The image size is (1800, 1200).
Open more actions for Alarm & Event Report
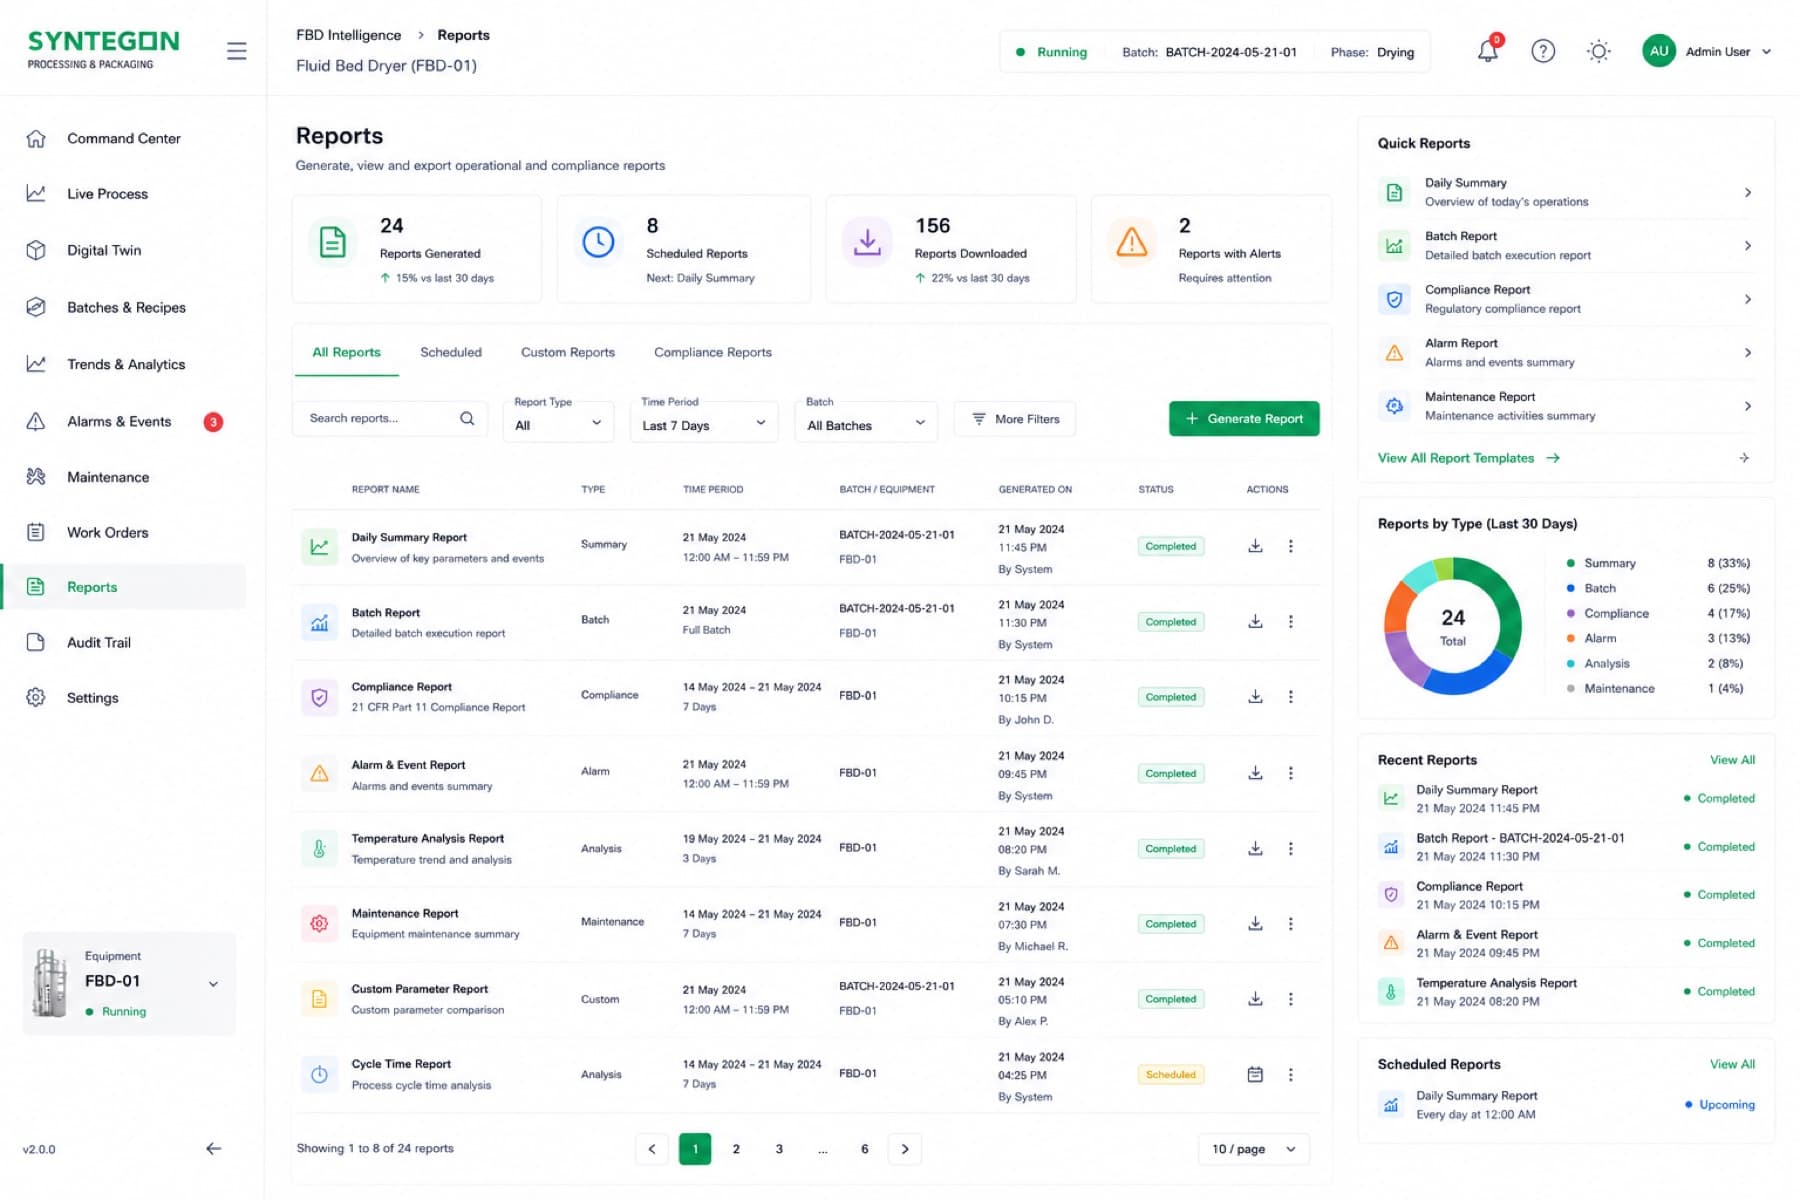click(1291, 773)
